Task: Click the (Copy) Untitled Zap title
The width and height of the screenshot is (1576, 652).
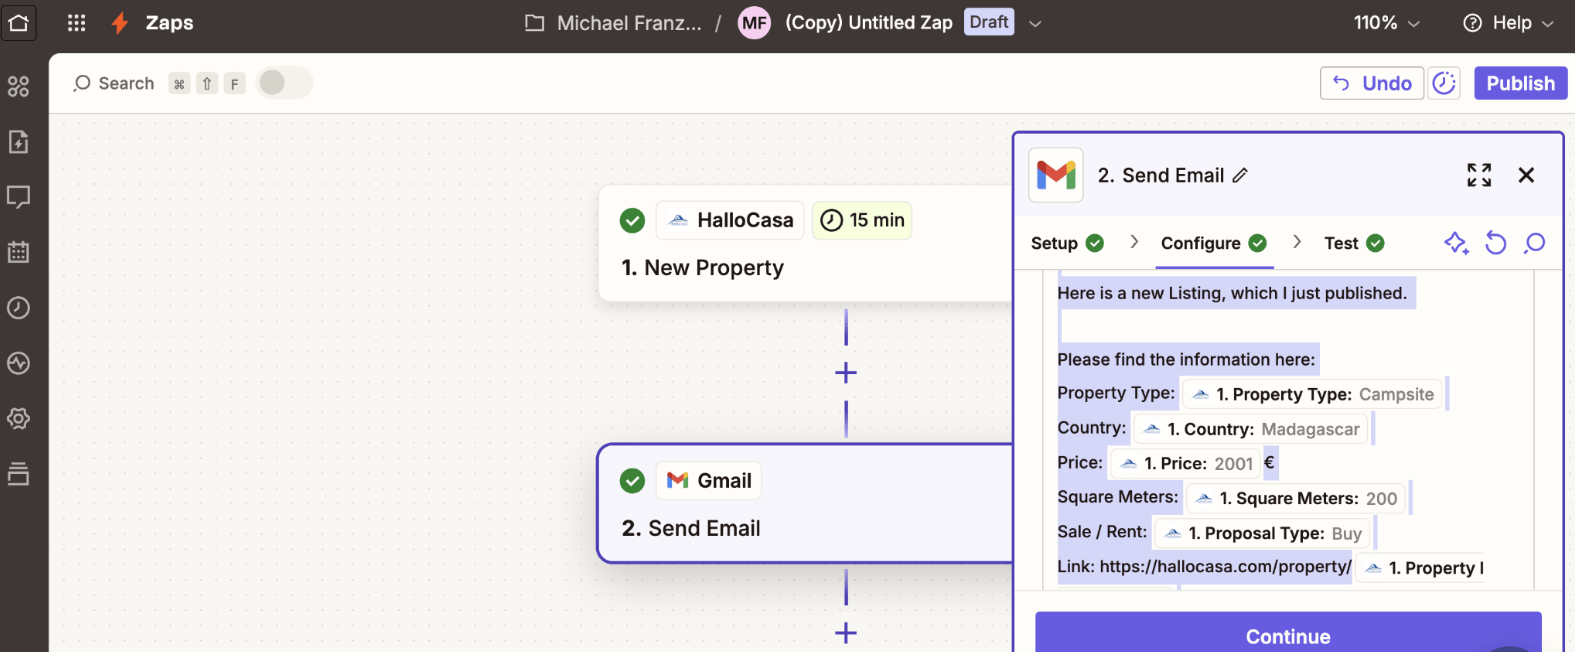Action: (x=868, y=22)
